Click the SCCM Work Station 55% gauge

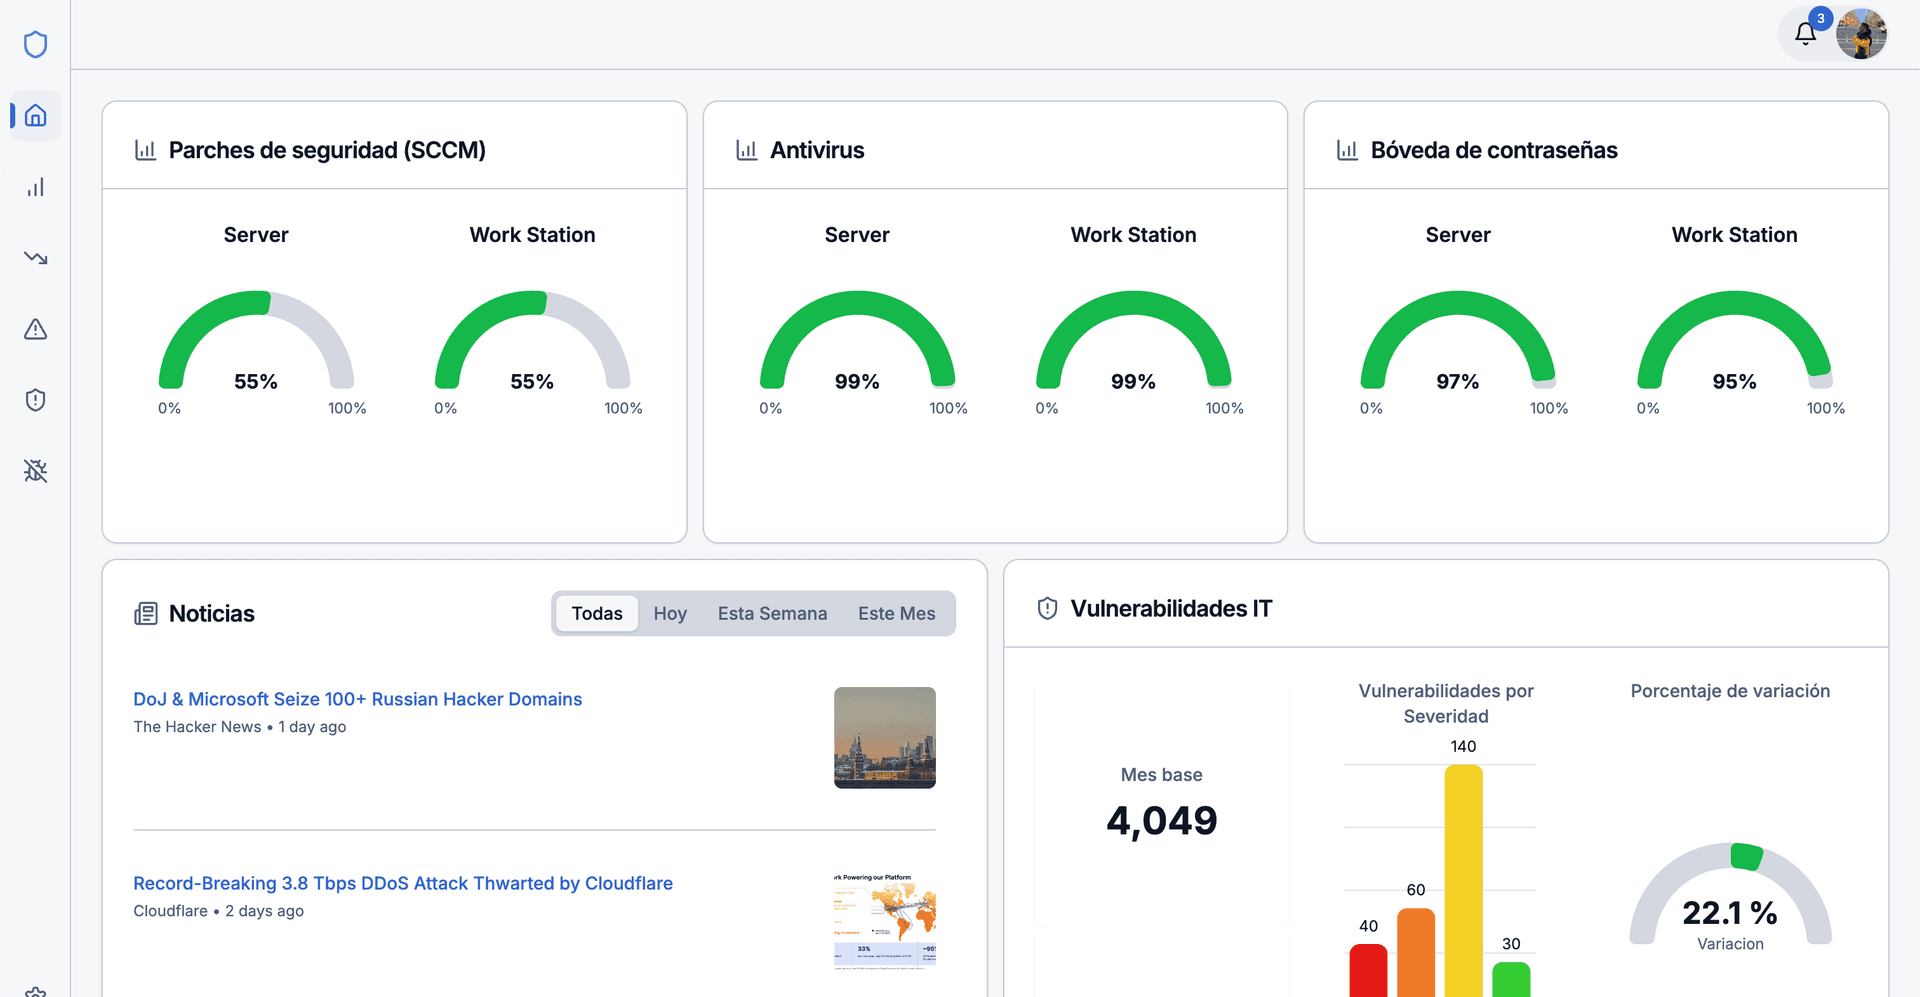[x=532, y=340]
